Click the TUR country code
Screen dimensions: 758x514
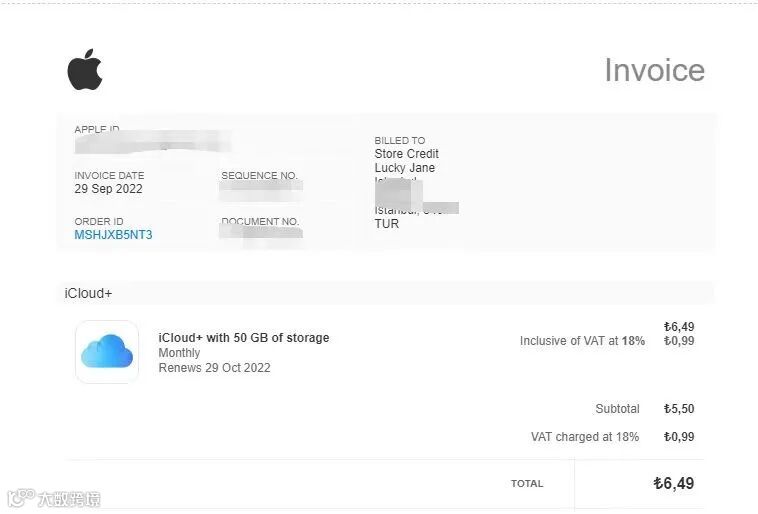click(x=386, y=224)
